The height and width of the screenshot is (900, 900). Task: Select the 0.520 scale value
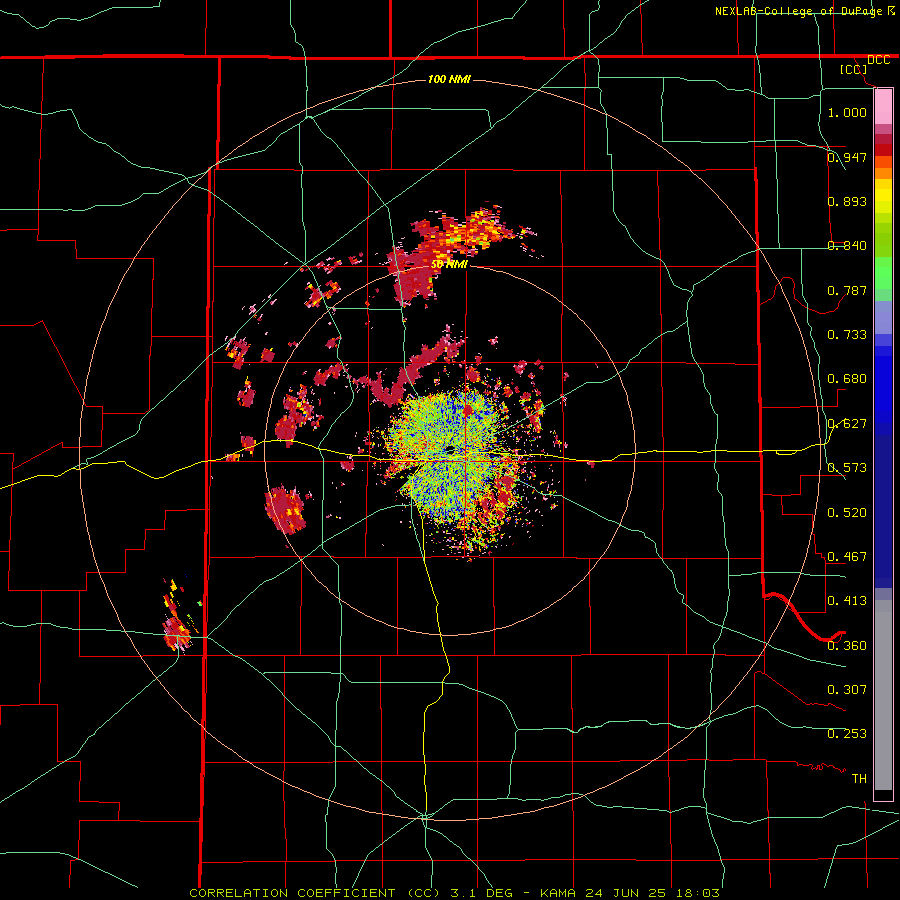(847, 513)
